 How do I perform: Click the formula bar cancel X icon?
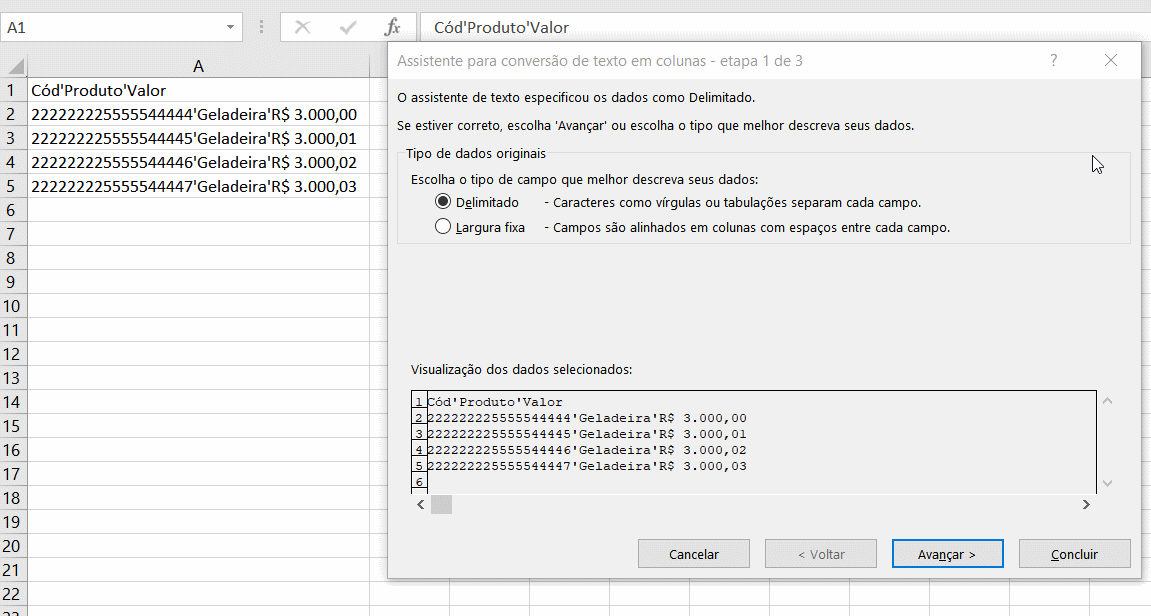302,27
